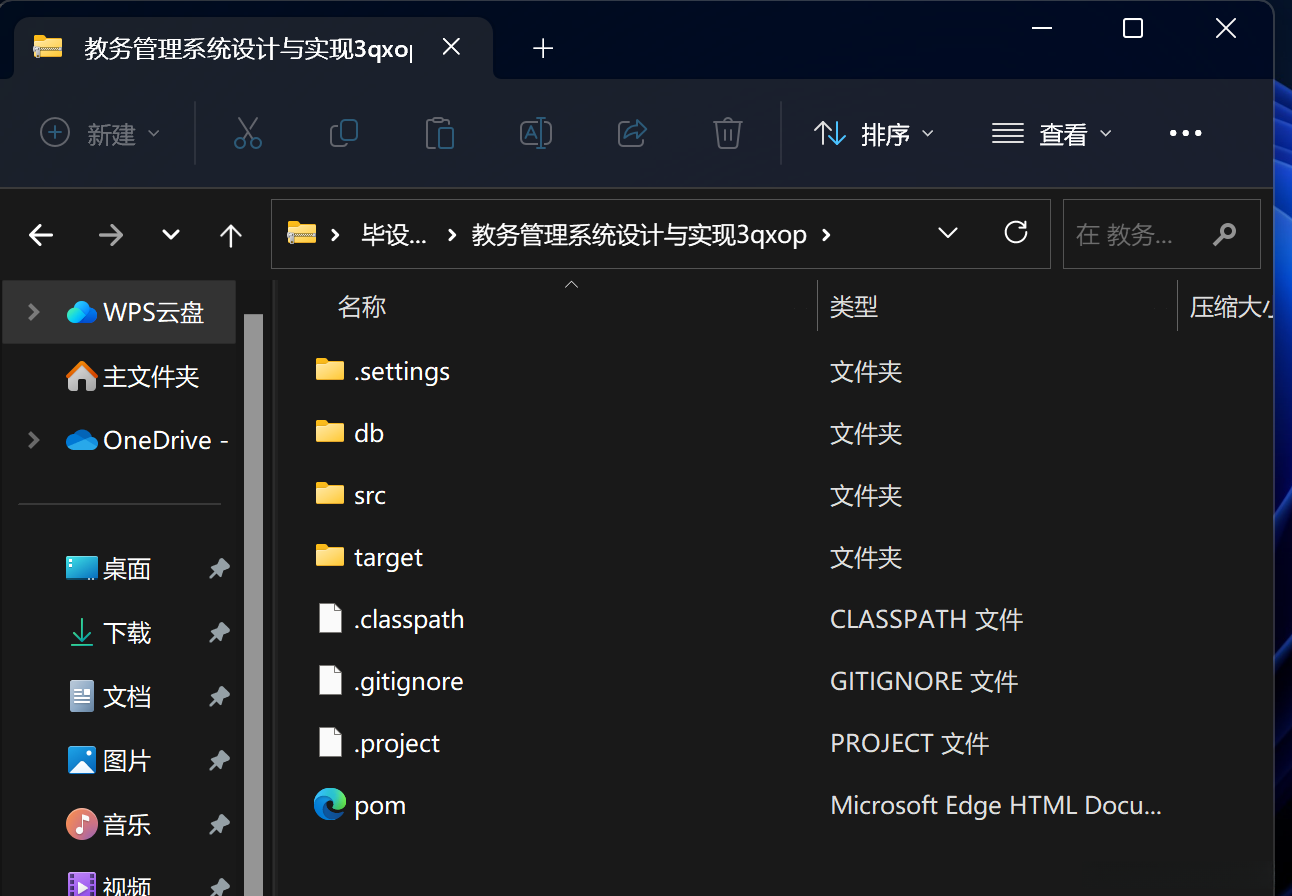Click the navigation pane scrollbar
Image resolution: width=1292 pixels, height=896 pixels.
(x=253, y=604)
